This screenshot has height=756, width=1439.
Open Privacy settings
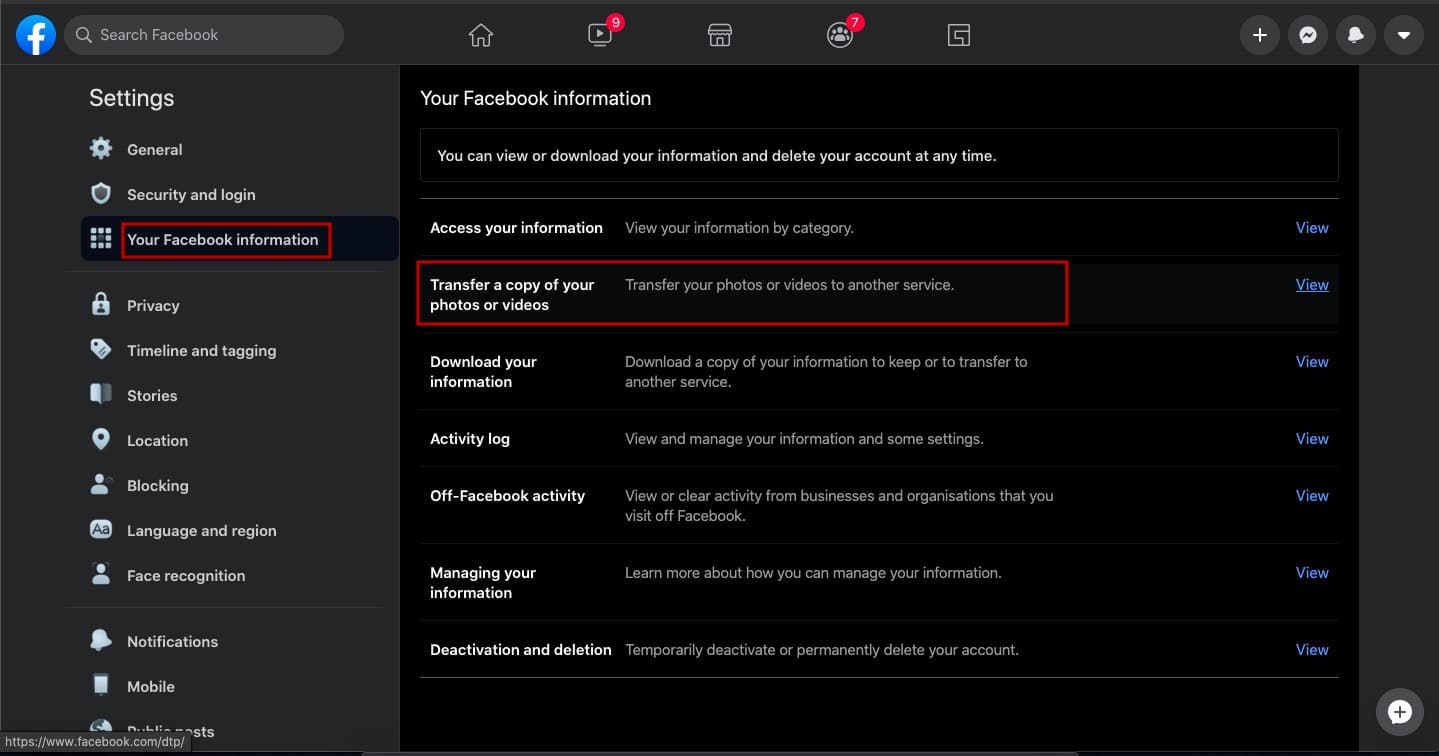(153, 306)
